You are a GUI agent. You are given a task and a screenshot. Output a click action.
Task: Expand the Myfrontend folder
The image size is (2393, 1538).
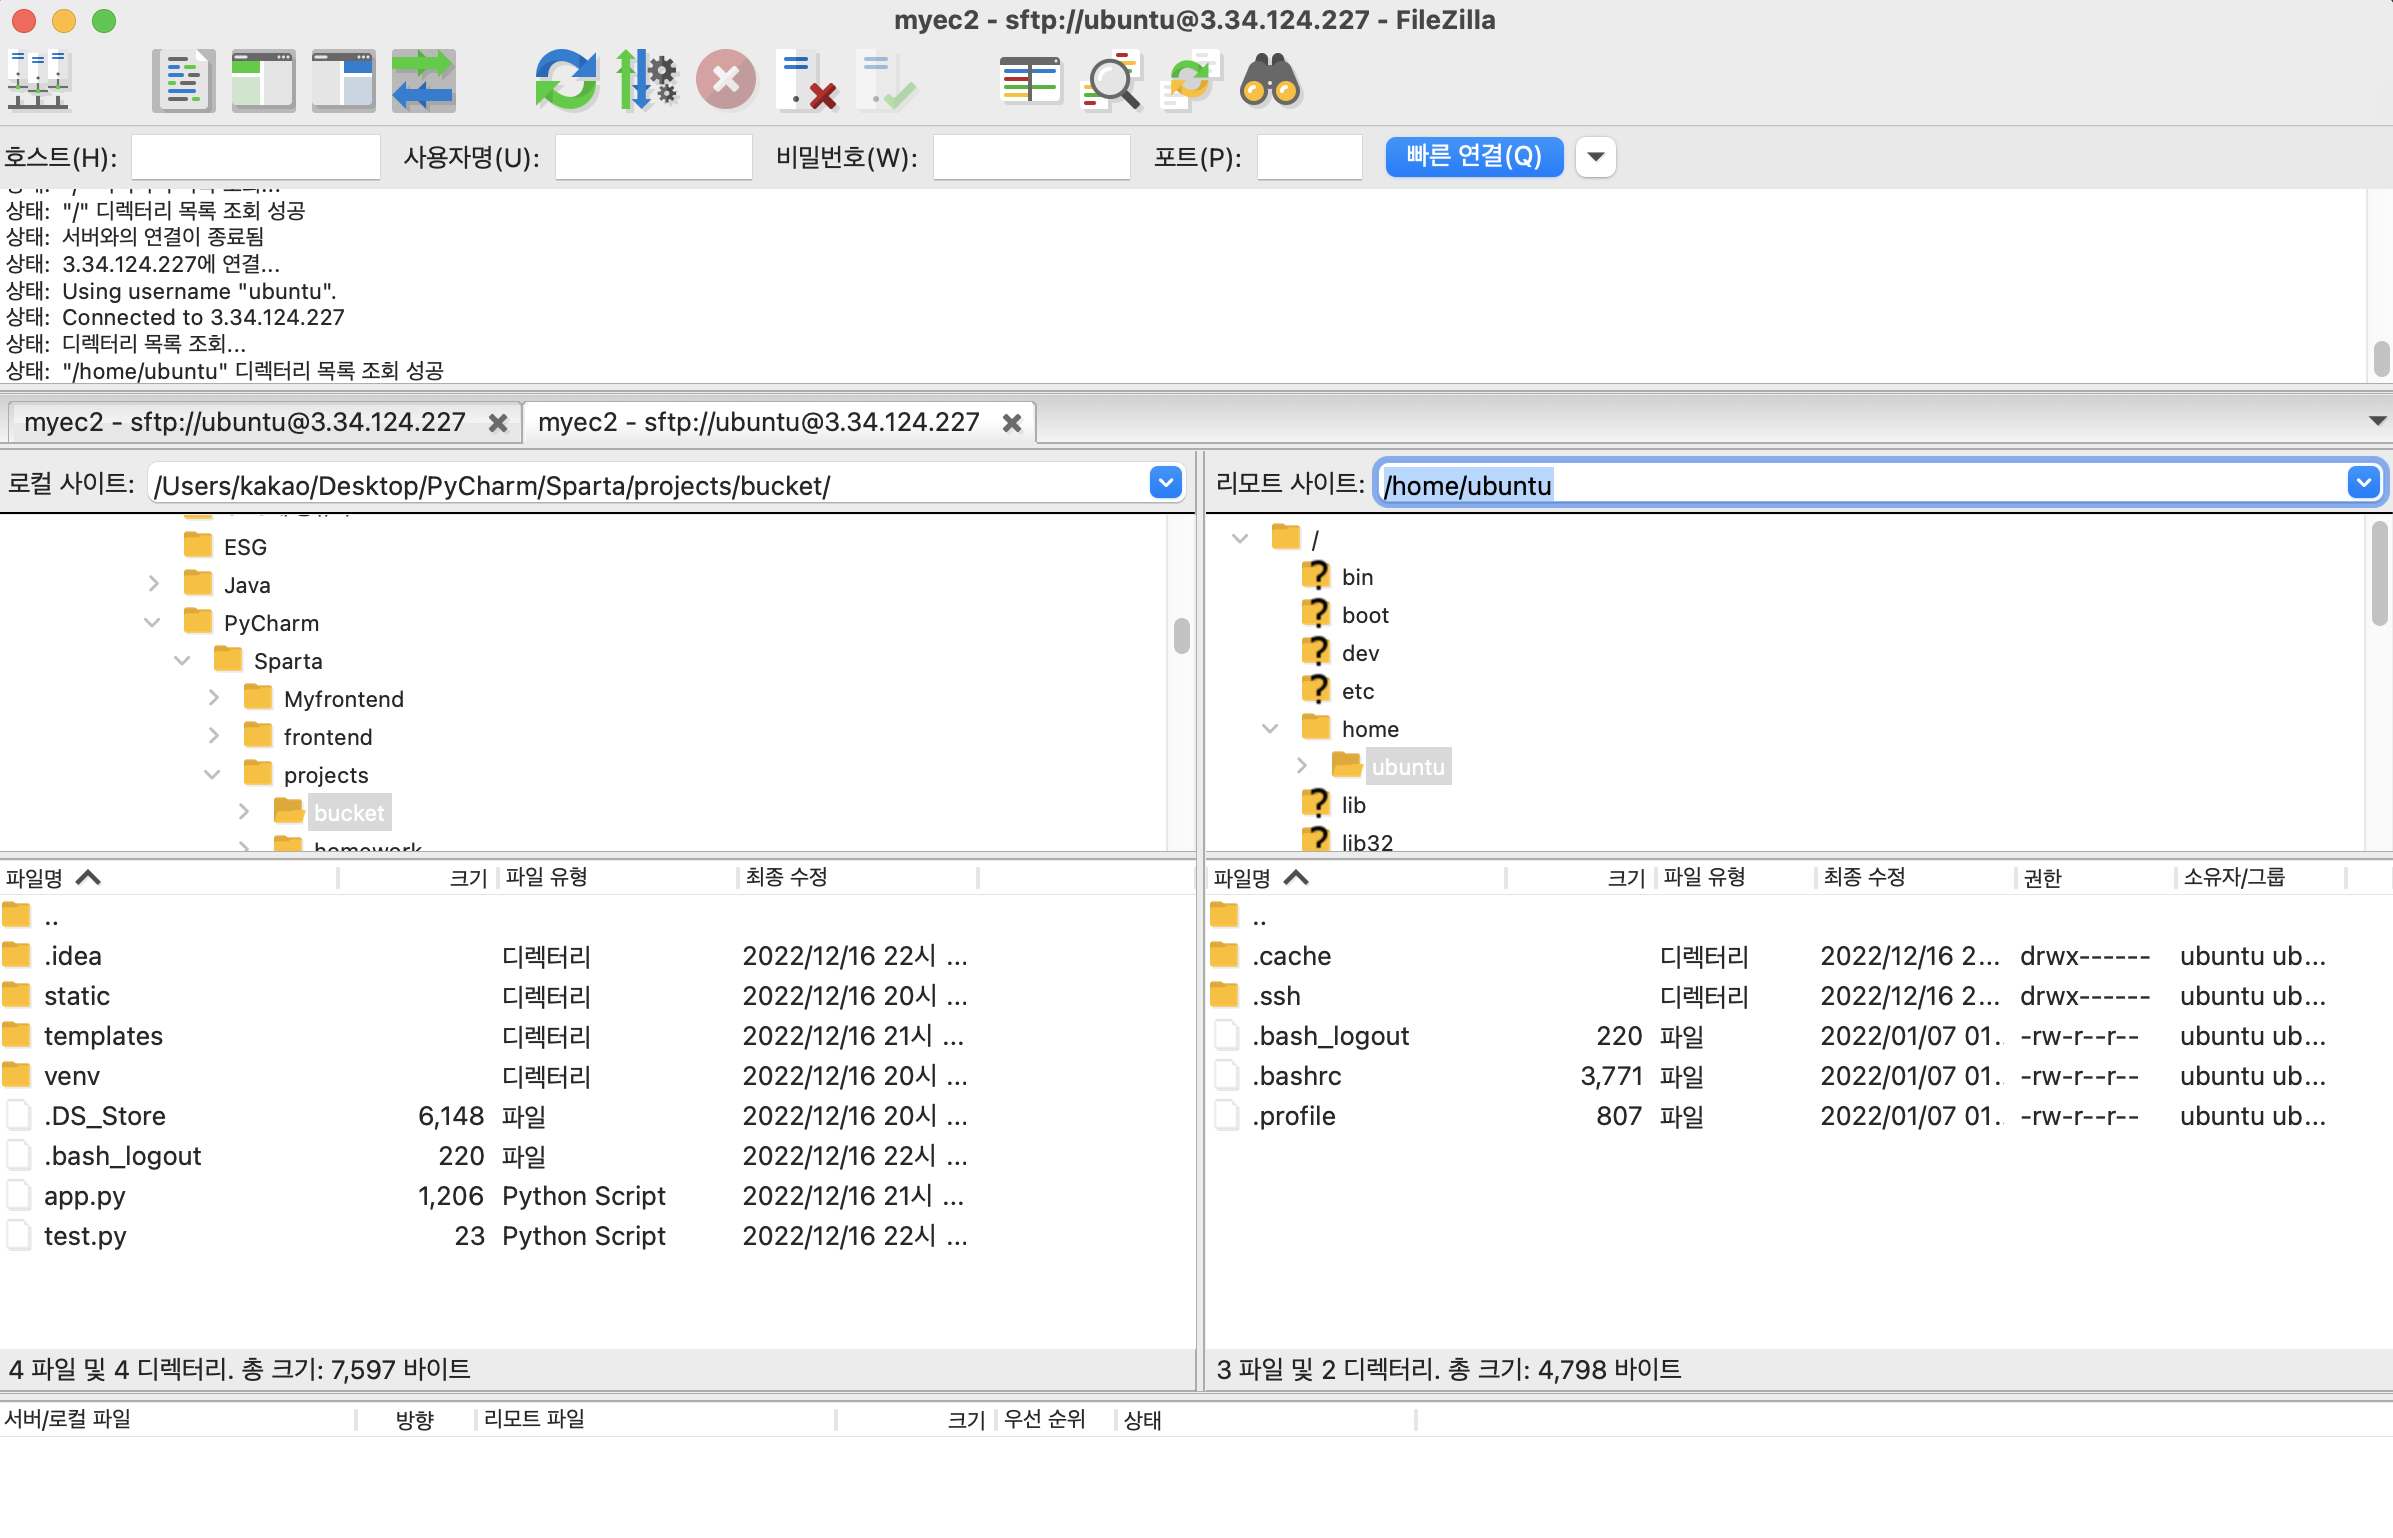pos(213,698)
